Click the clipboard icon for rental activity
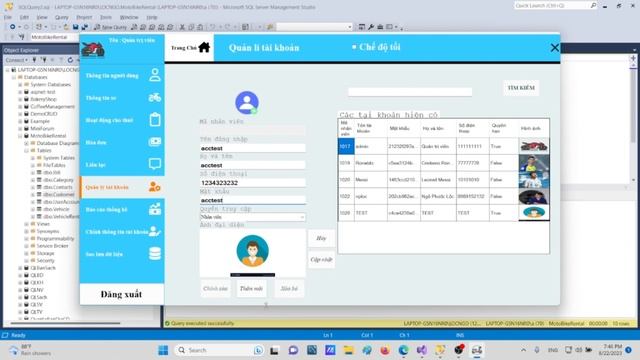The image size is (640, 360). click(x=155, y=120)
